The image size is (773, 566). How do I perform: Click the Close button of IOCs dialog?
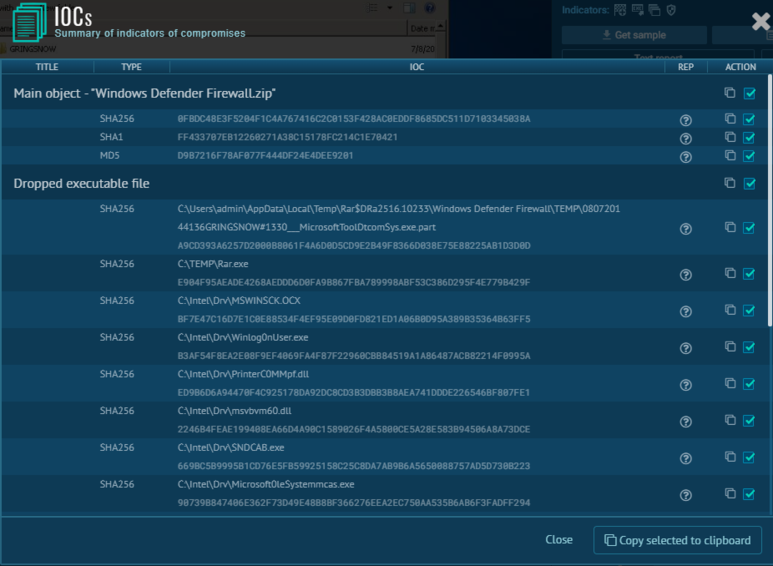(x=559, y=540)
